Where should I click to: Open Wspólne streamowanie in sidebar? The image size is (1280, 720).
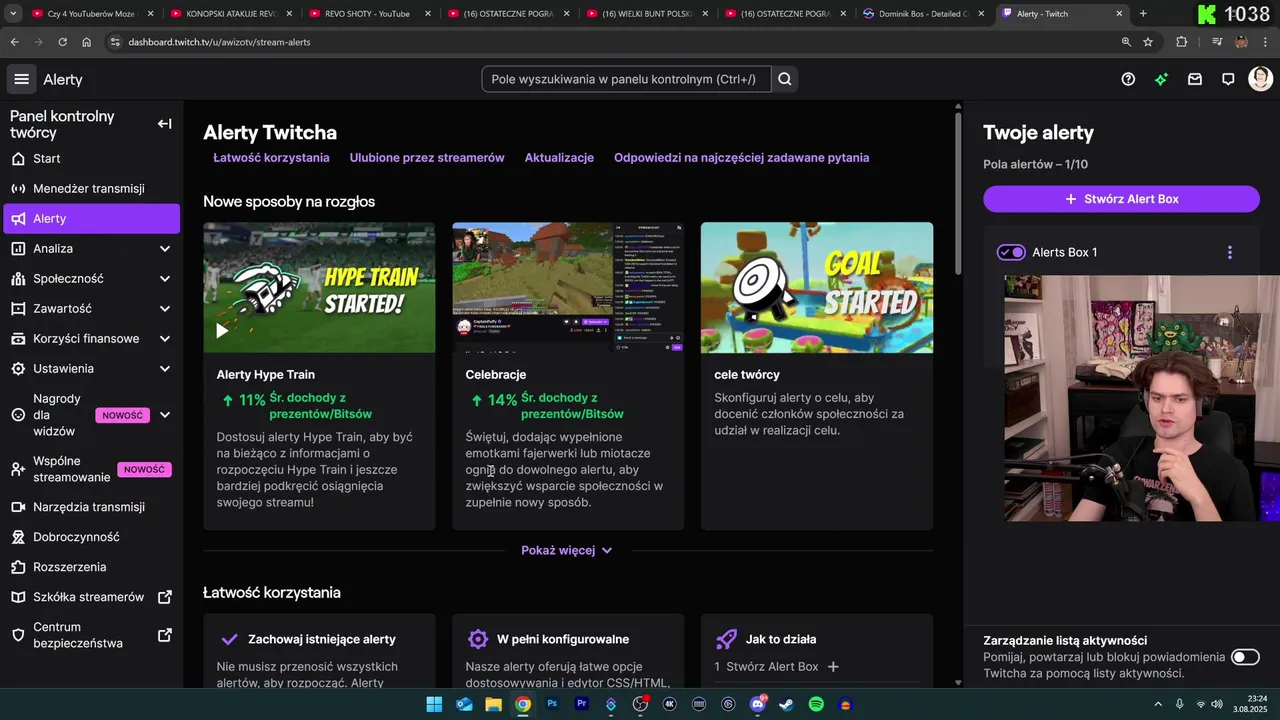(x=92, y=469)
